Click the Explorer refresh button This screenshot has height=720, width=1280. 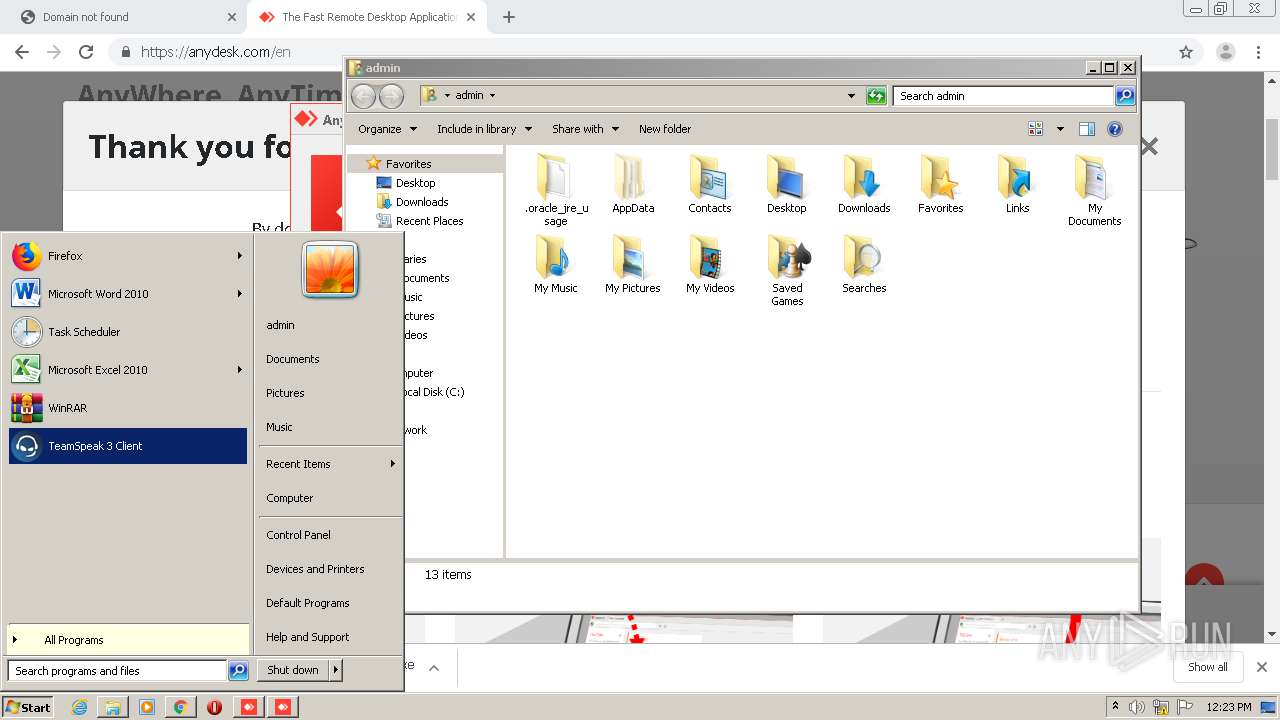tap(876, 96)
